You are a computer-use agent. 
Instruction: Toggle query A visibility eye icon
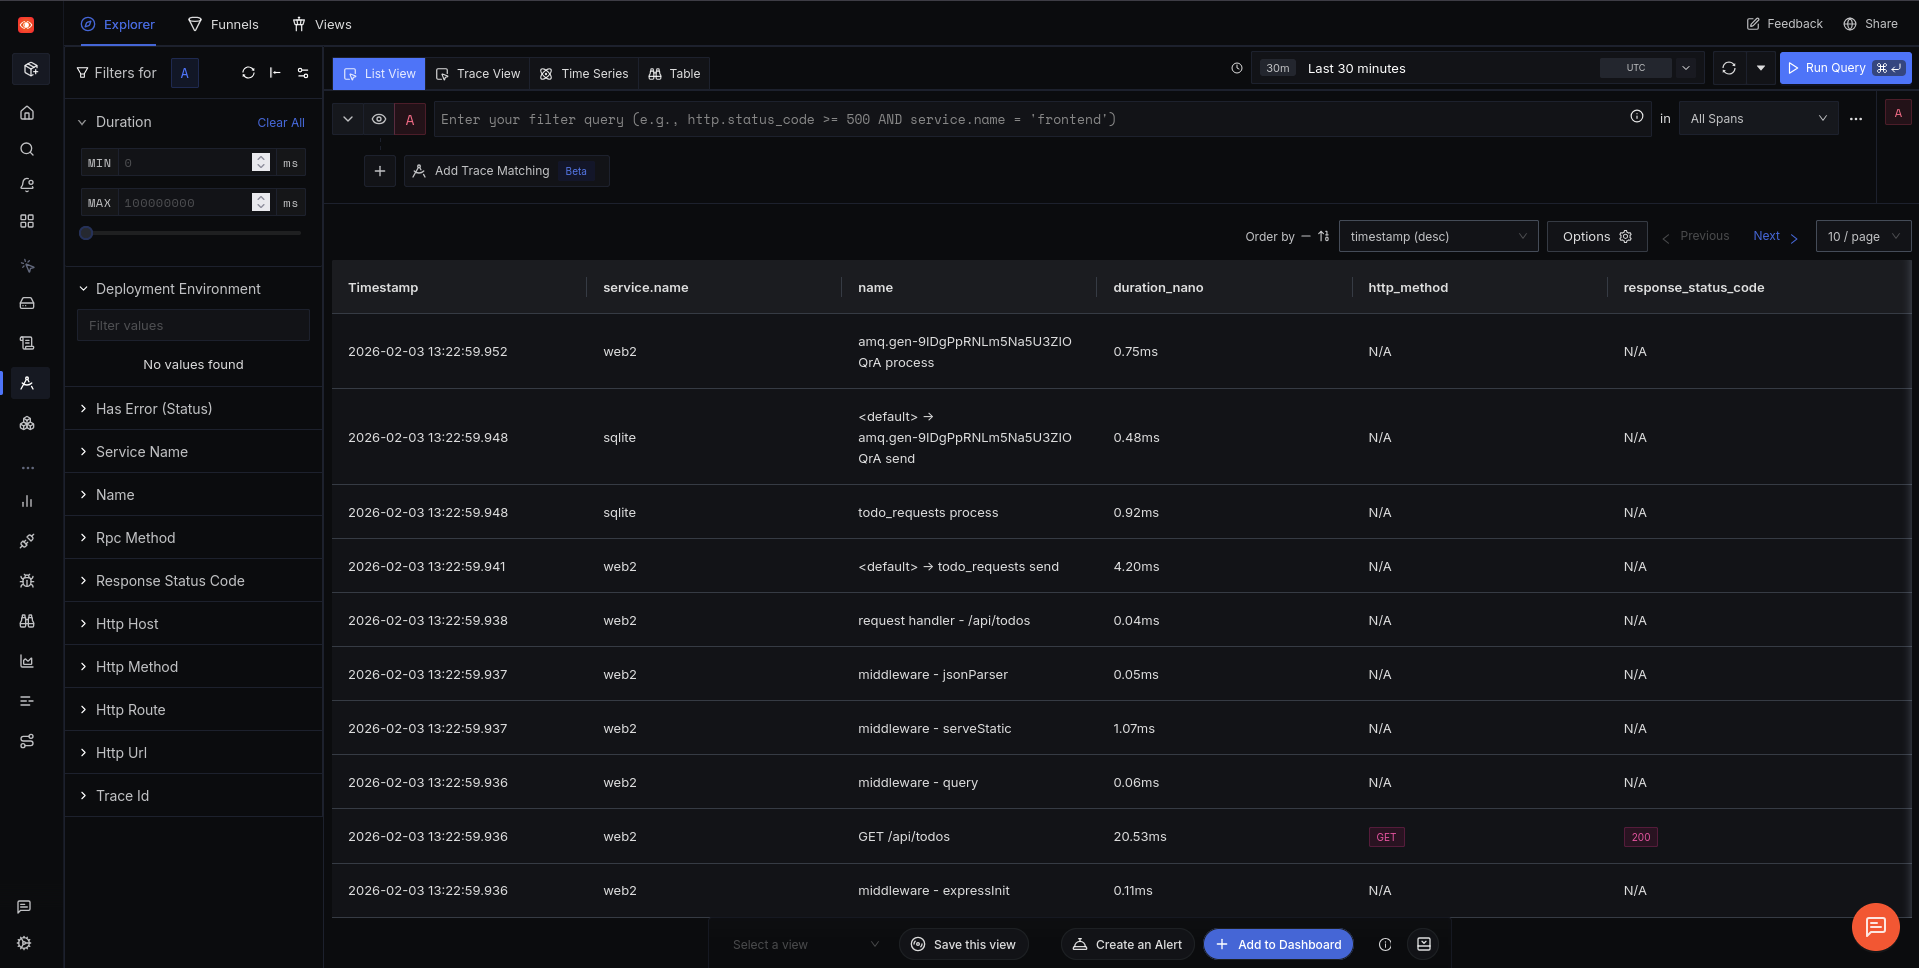pyautogui.click(x=379, y=119)
